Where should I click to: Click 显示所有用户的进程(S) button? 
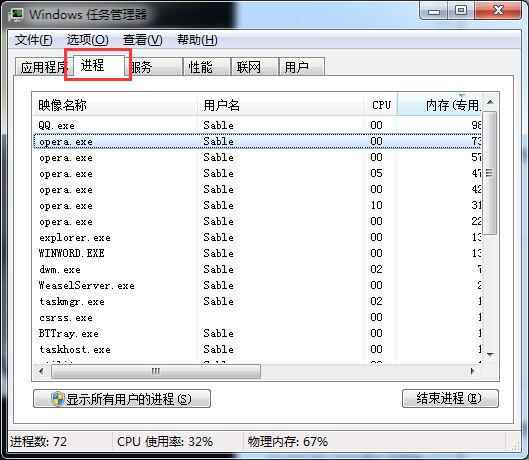[122, 399]
